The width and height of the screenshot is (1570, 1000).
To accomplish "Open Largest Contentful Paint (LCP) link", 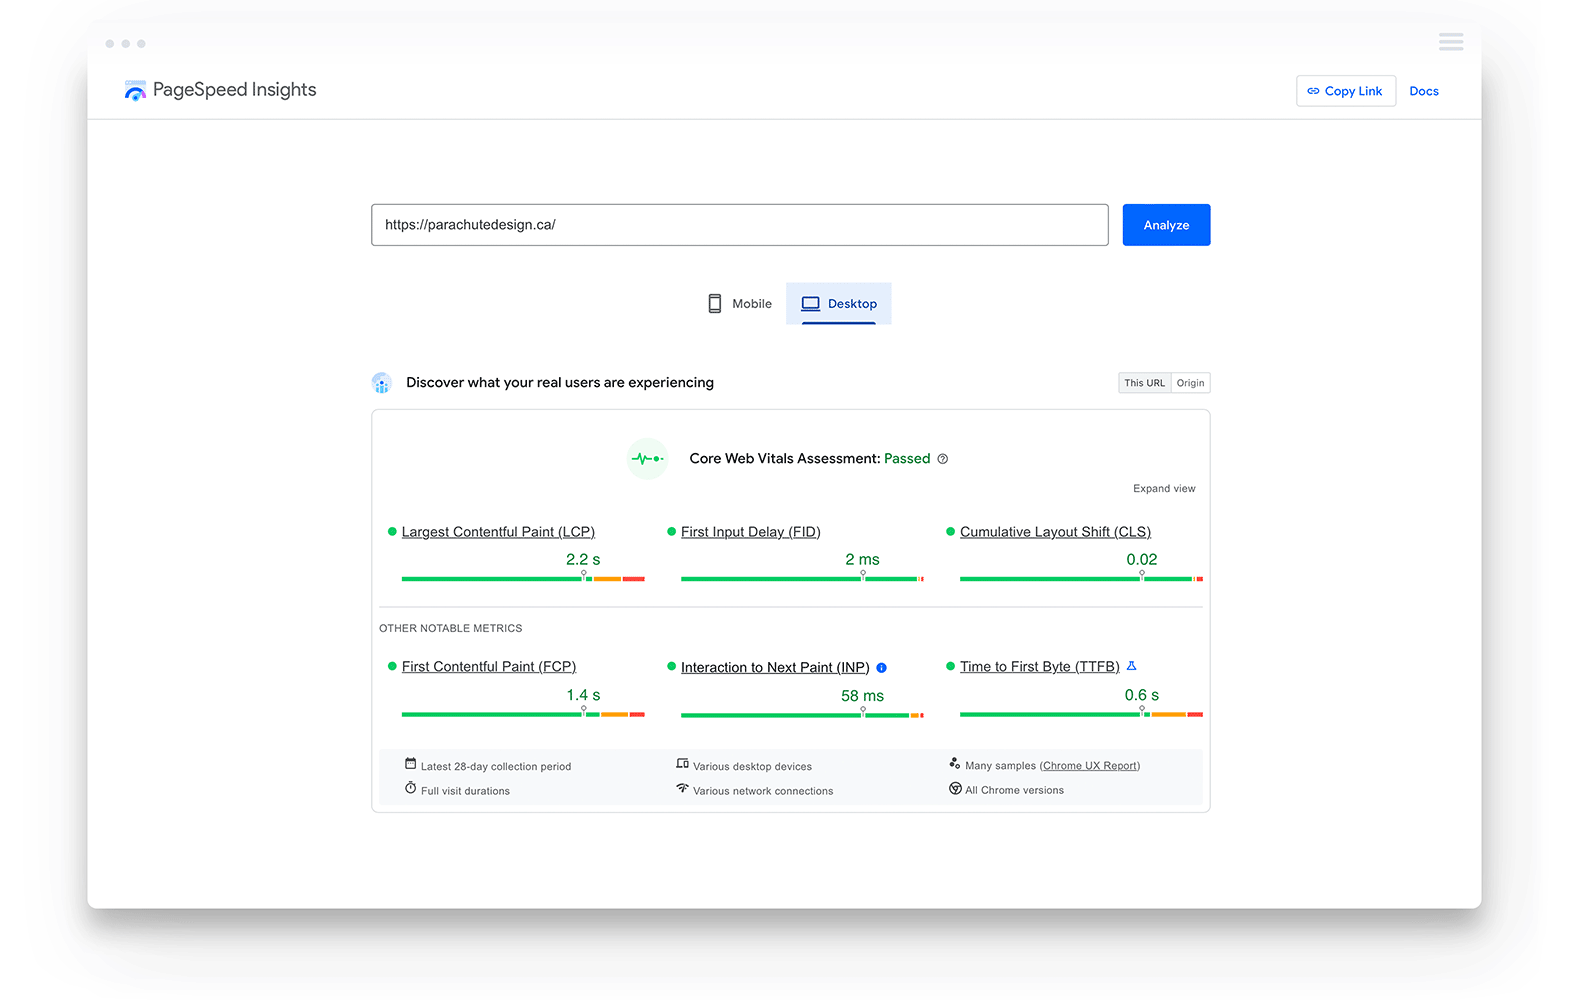I will (498, 532).
